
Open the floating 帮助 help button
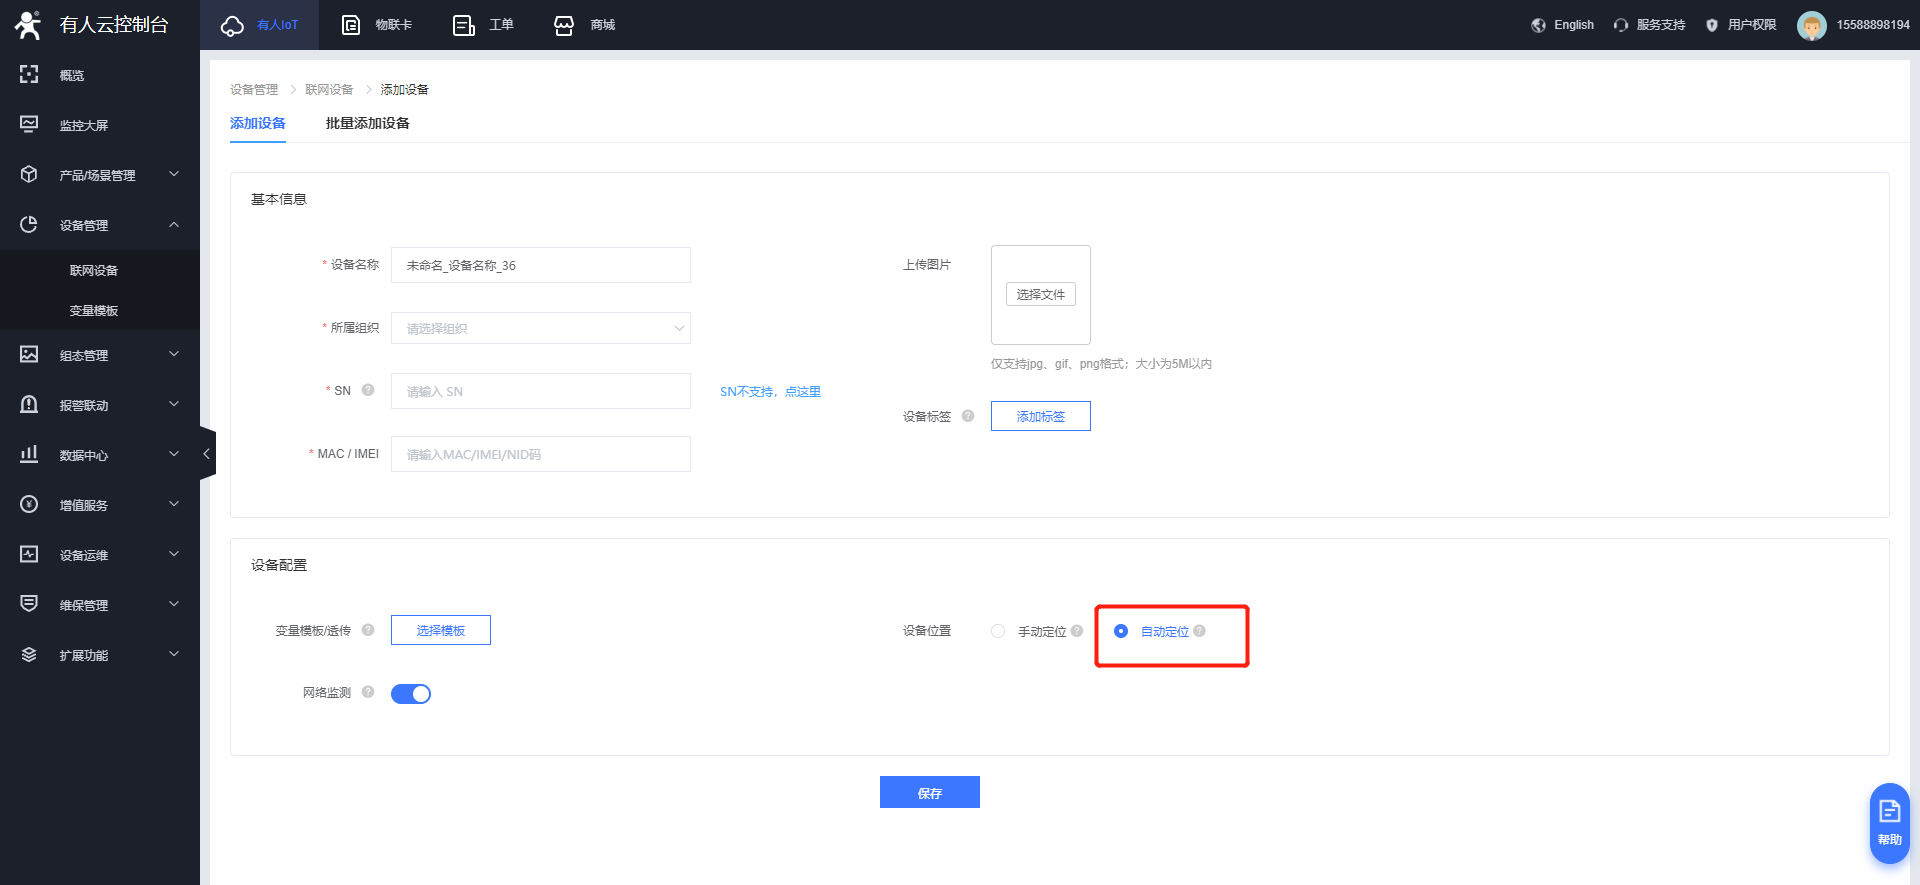tap(1890, 823)
